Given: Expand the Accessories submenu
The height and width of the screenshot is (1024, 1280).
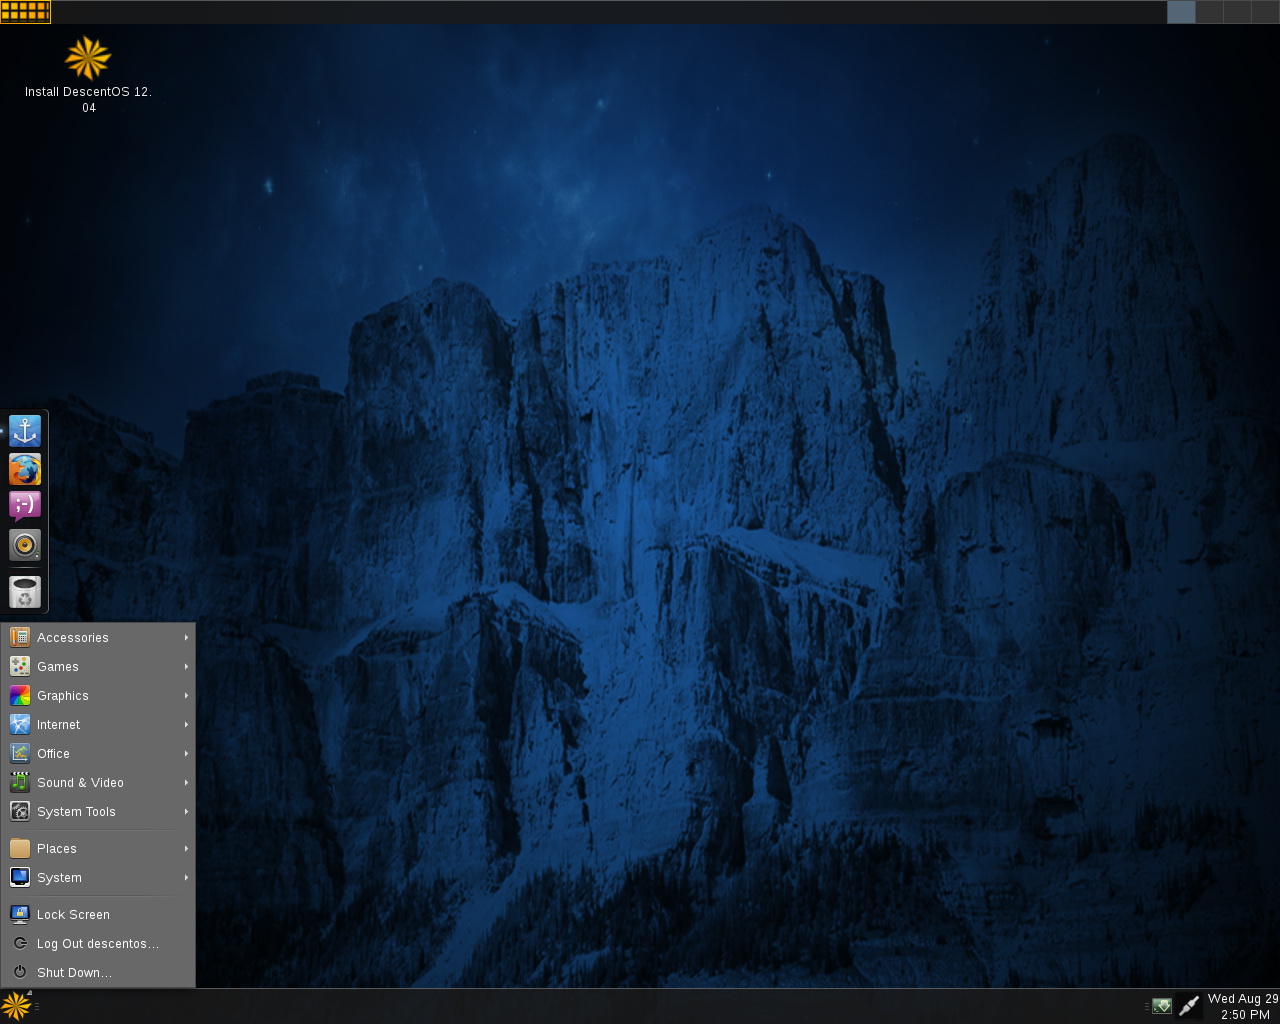Looking at the screenshot, I should pos(98,638).
